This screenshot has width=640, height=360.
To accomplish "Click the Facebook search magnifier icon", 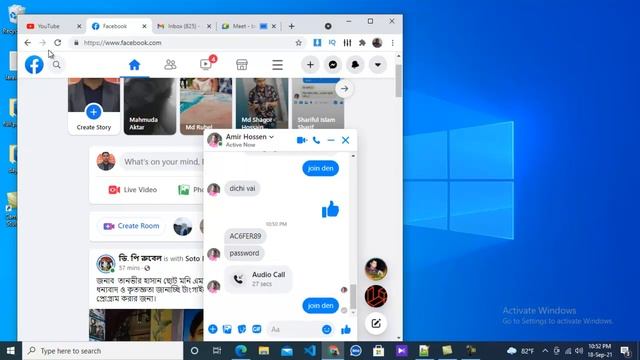I will click(56, 64).
